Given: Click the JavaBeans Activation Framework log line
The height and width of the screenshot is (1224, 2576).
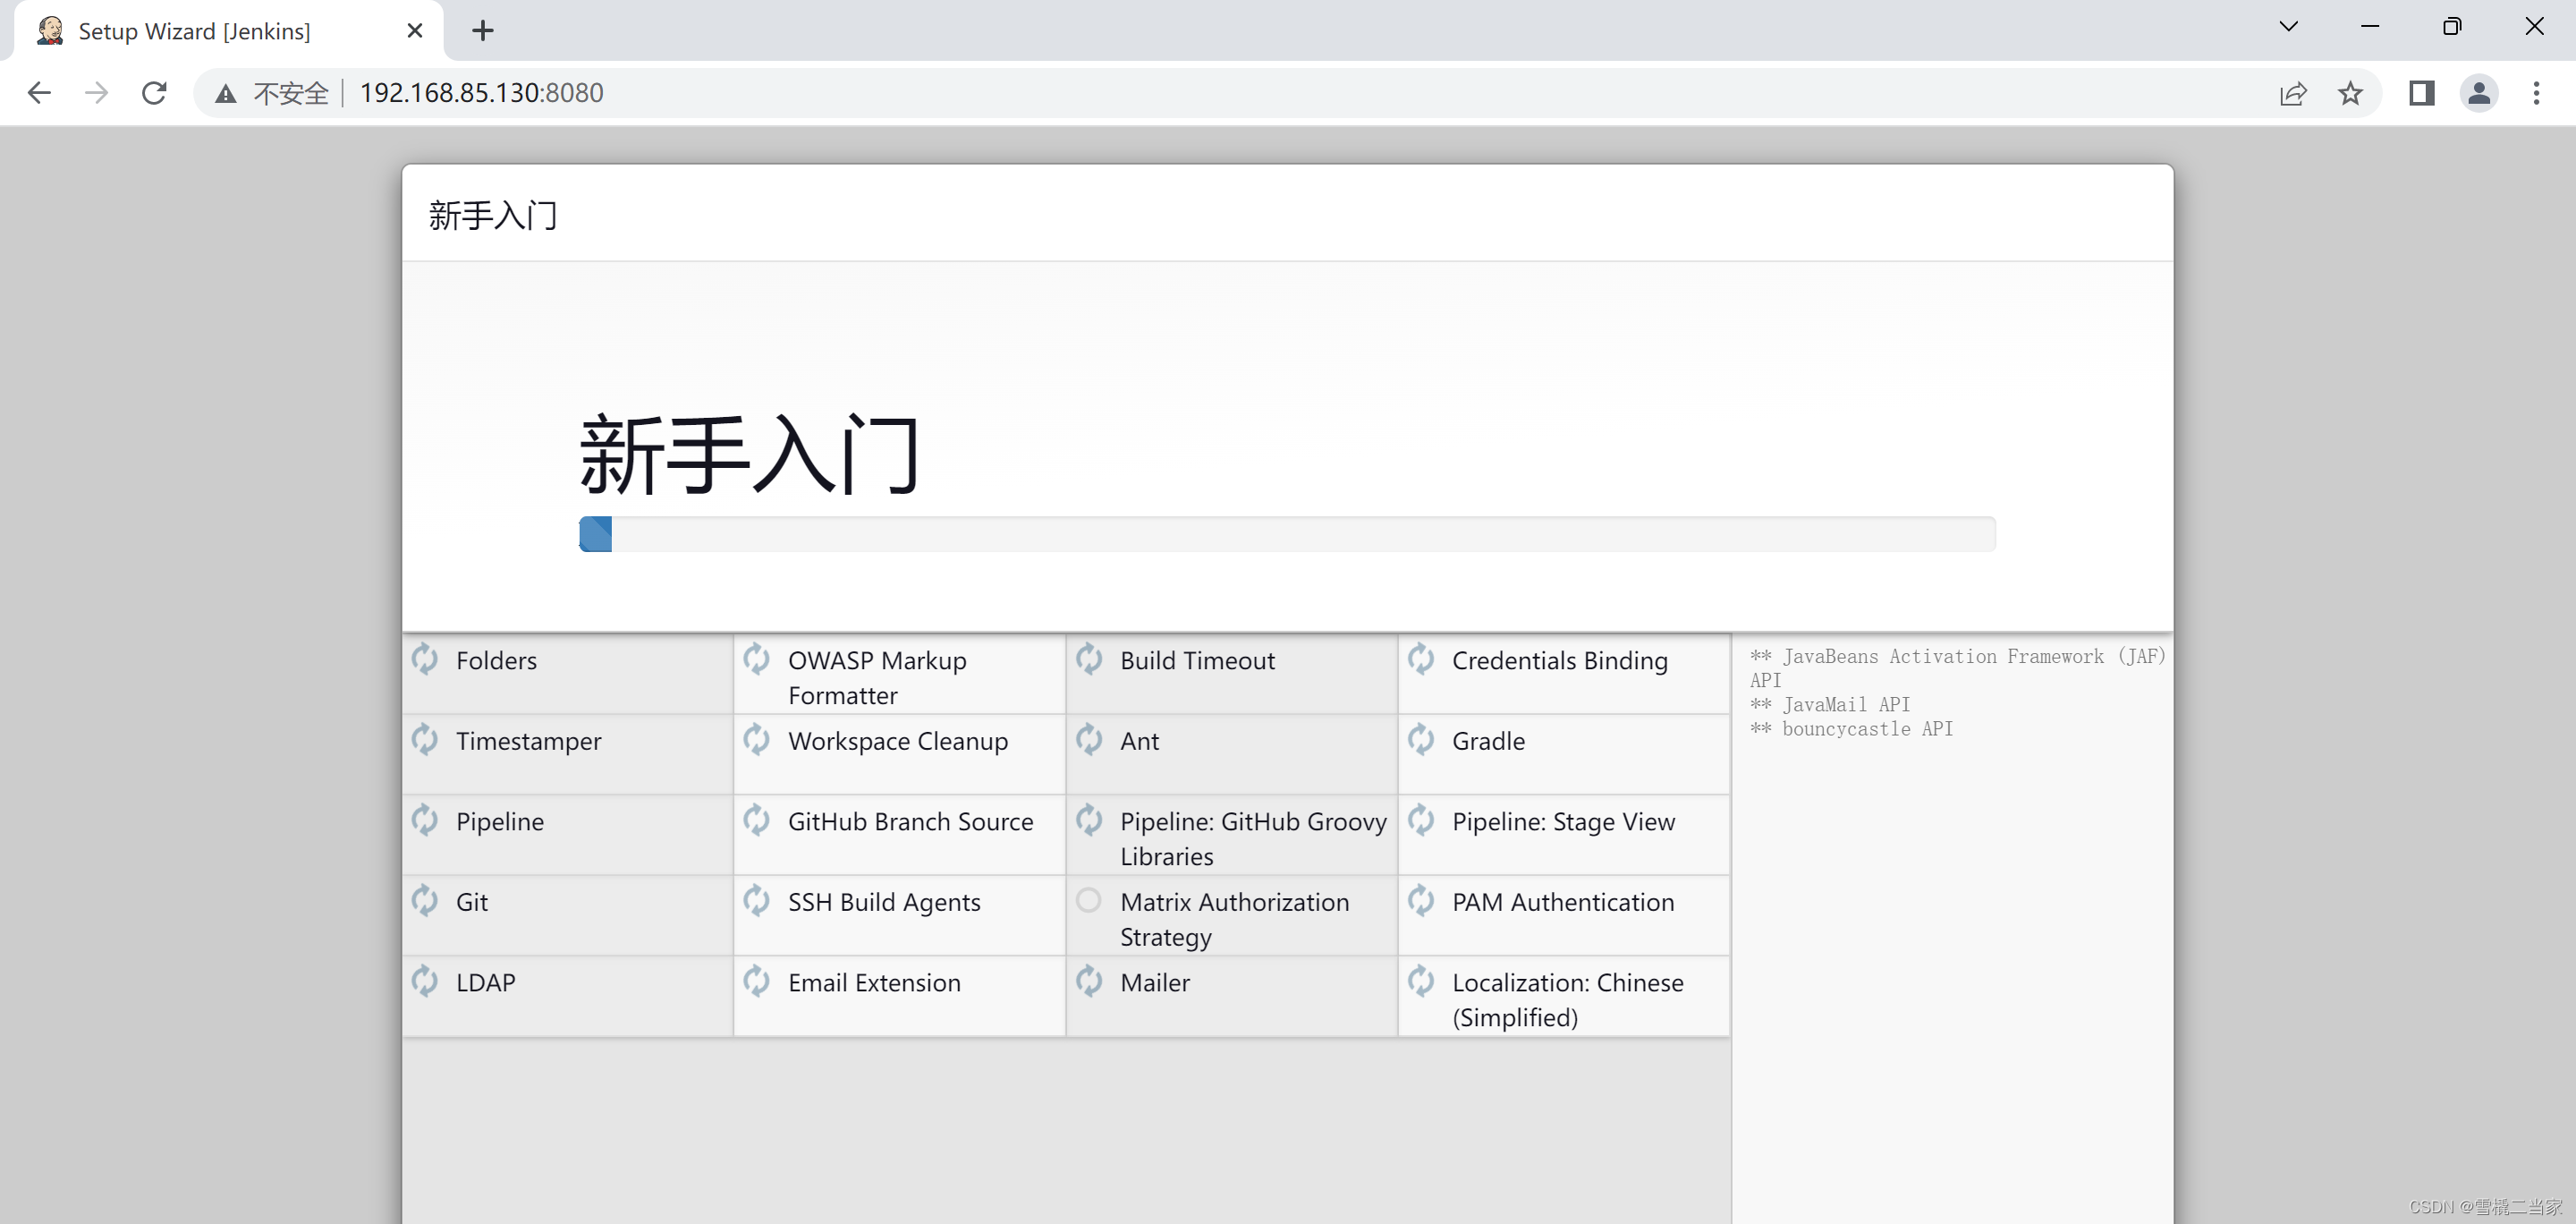Looking at the screenshot, I should (1957, 668).
